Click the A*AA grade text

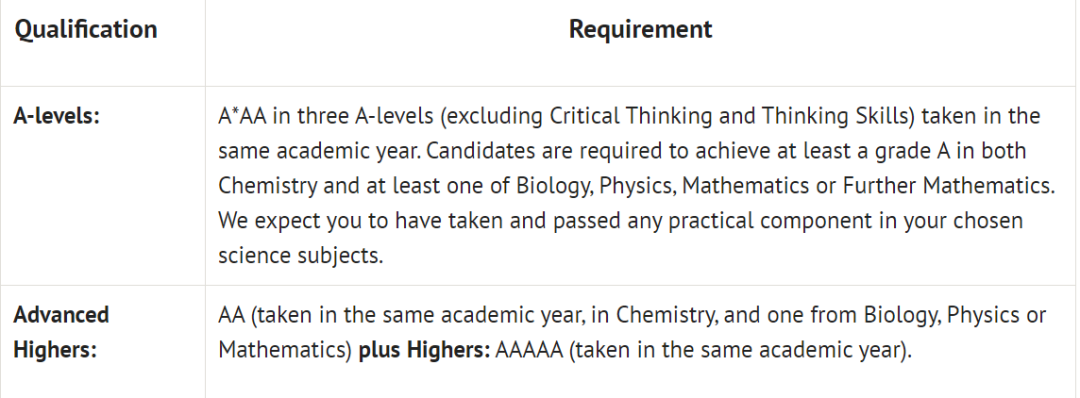243,116
